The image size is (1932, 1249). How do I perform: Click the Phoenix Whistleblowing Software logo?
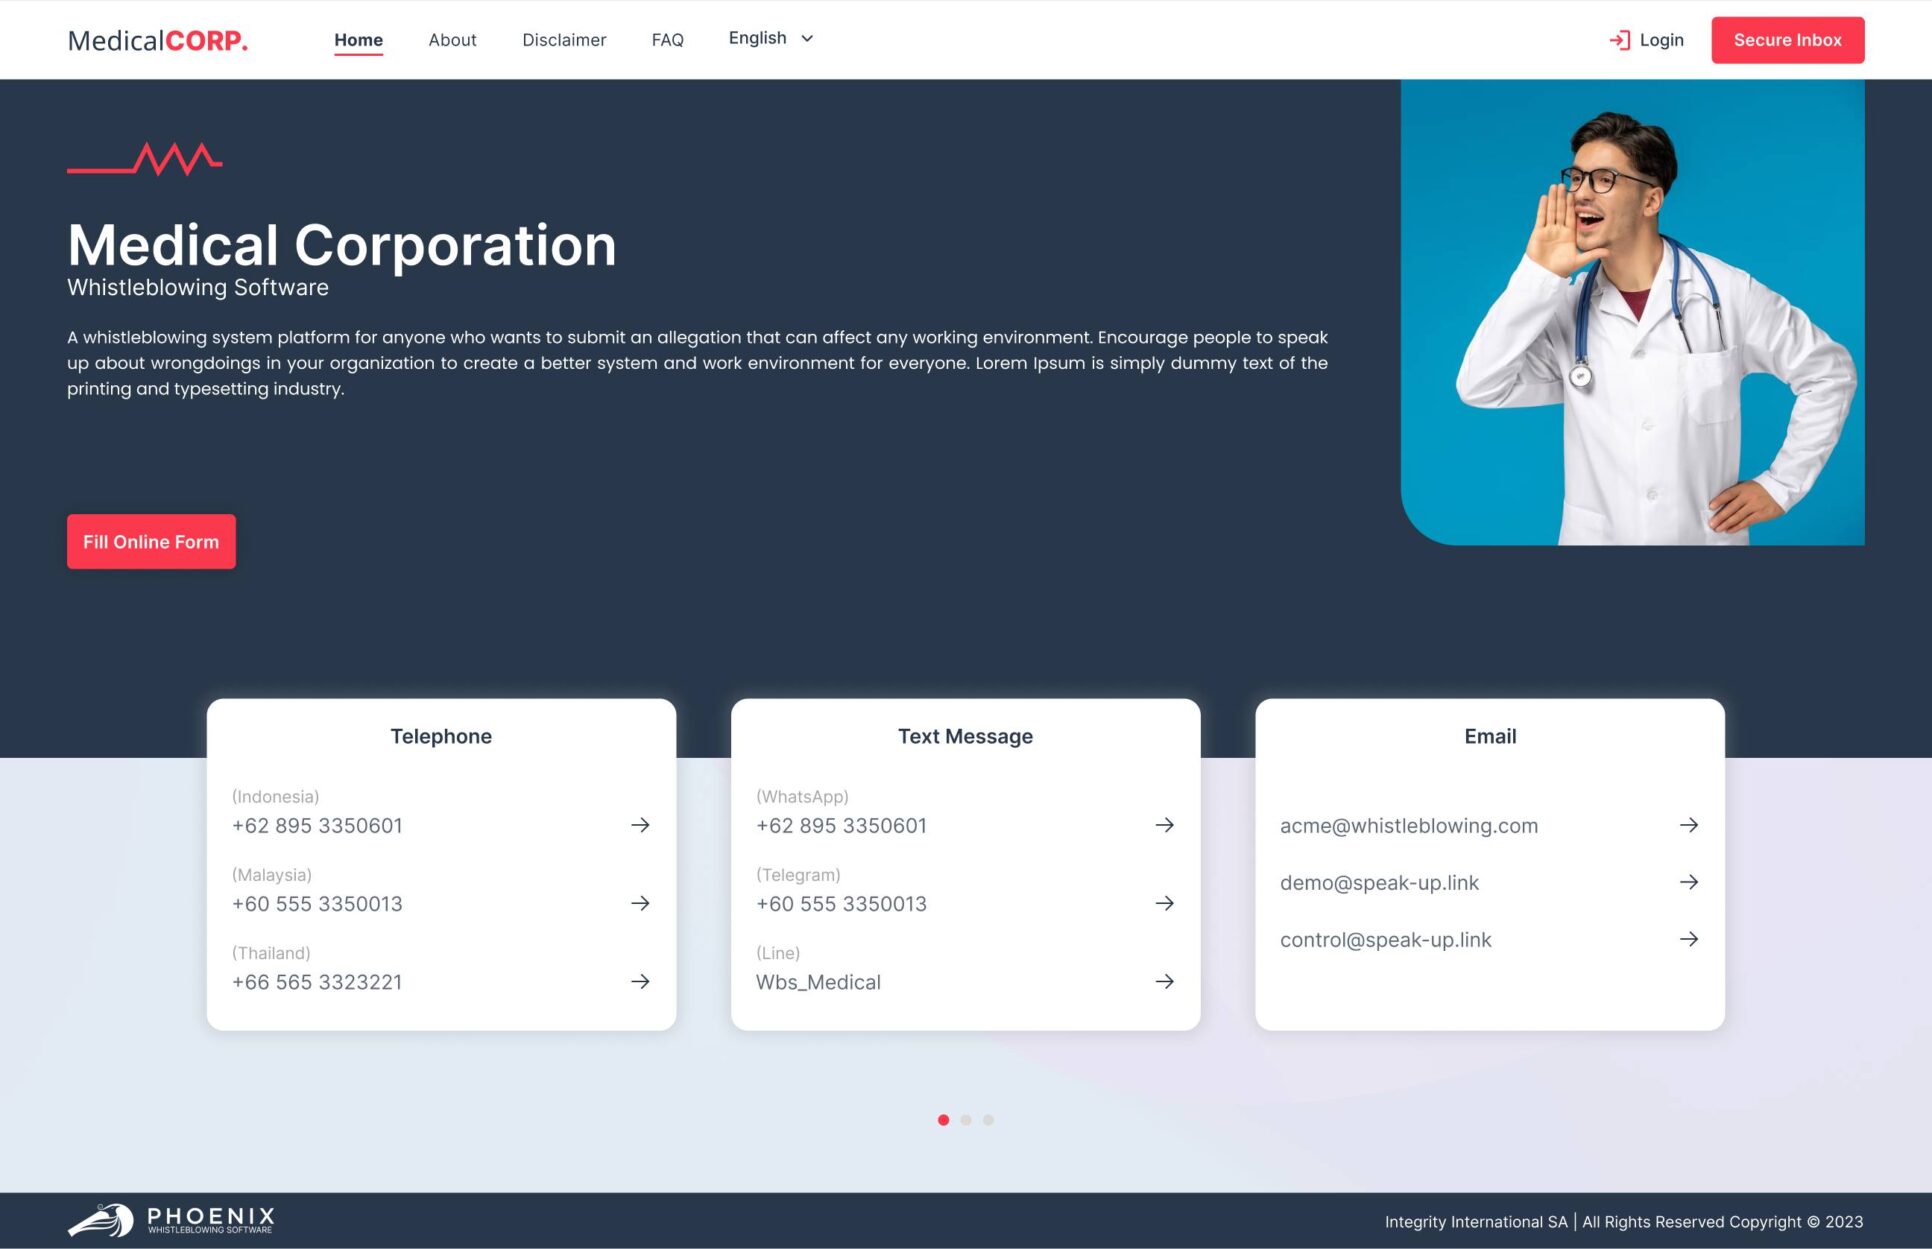tap(171, 1220)
